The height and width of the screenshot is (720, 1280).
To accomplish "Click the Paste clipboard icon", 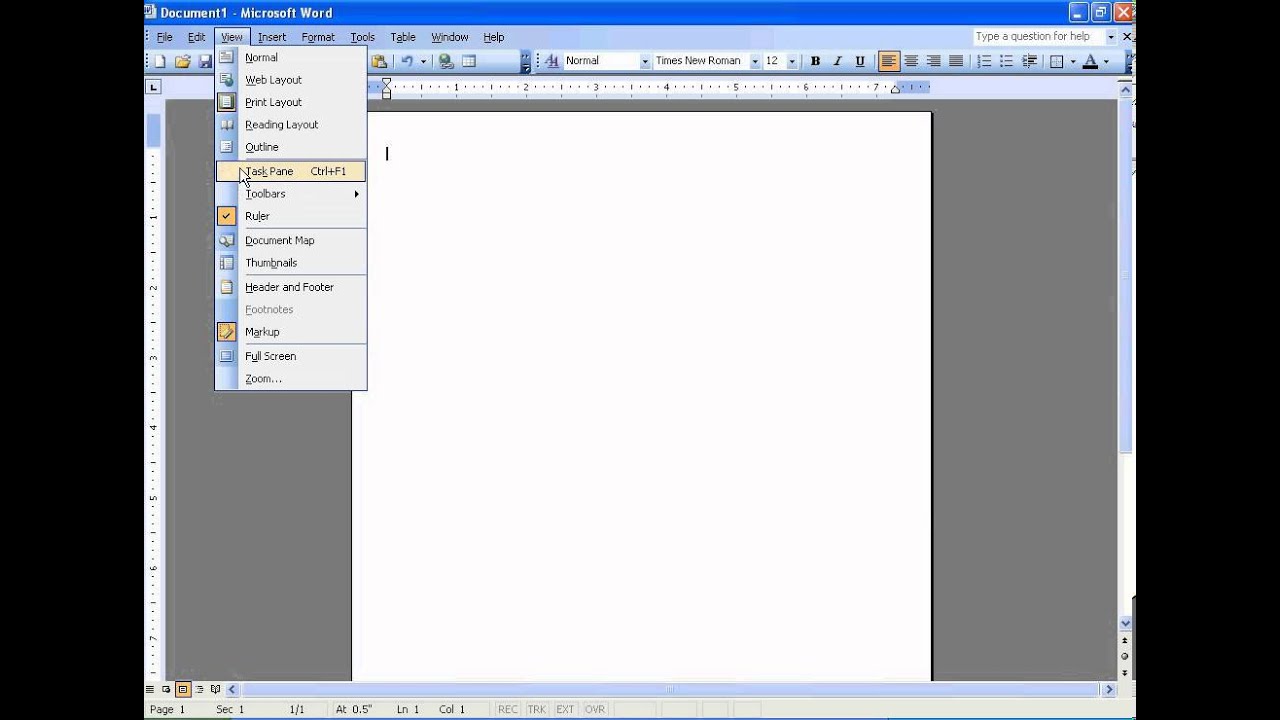I will pos(380,61).
